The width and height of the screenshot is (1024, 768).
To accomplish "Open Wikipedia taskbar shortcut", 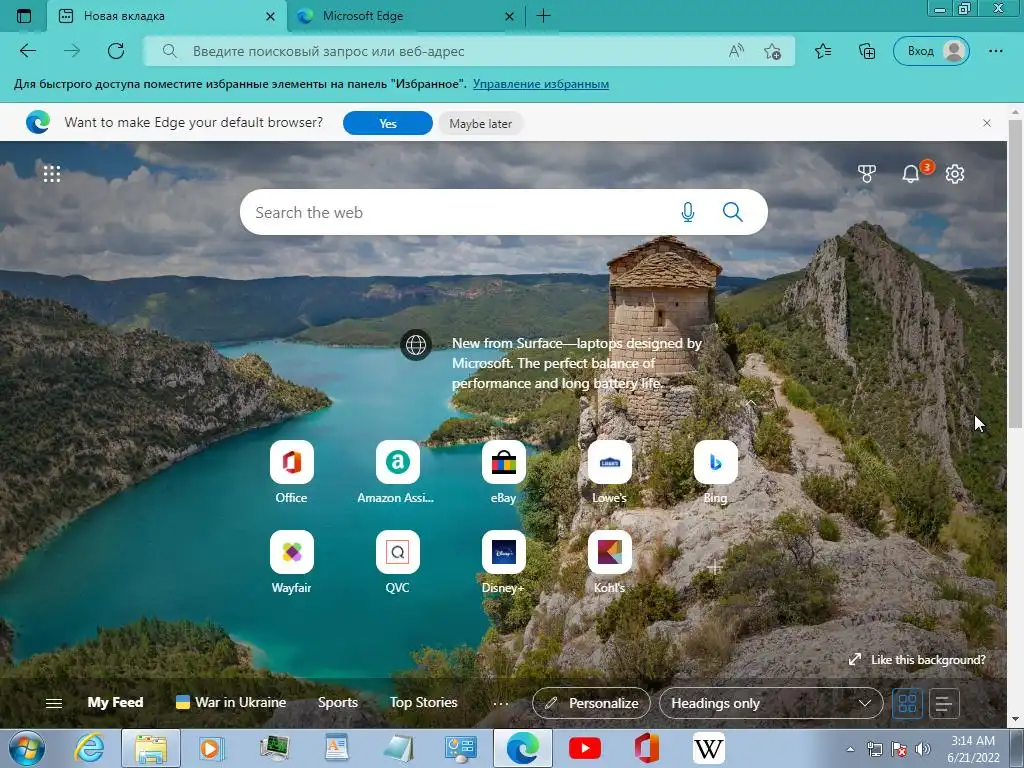I will [709, 749].
